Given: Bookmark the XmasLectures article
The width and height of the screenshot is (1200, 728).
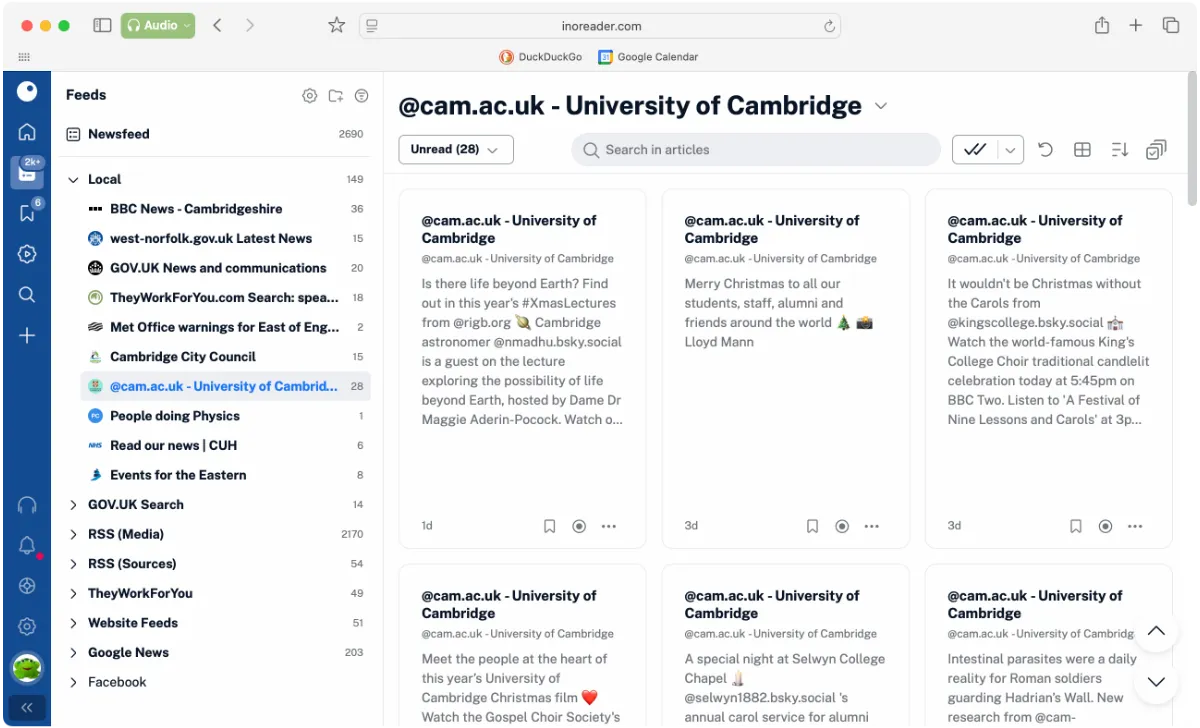Looking at the screenshot, I should point(549,525).
